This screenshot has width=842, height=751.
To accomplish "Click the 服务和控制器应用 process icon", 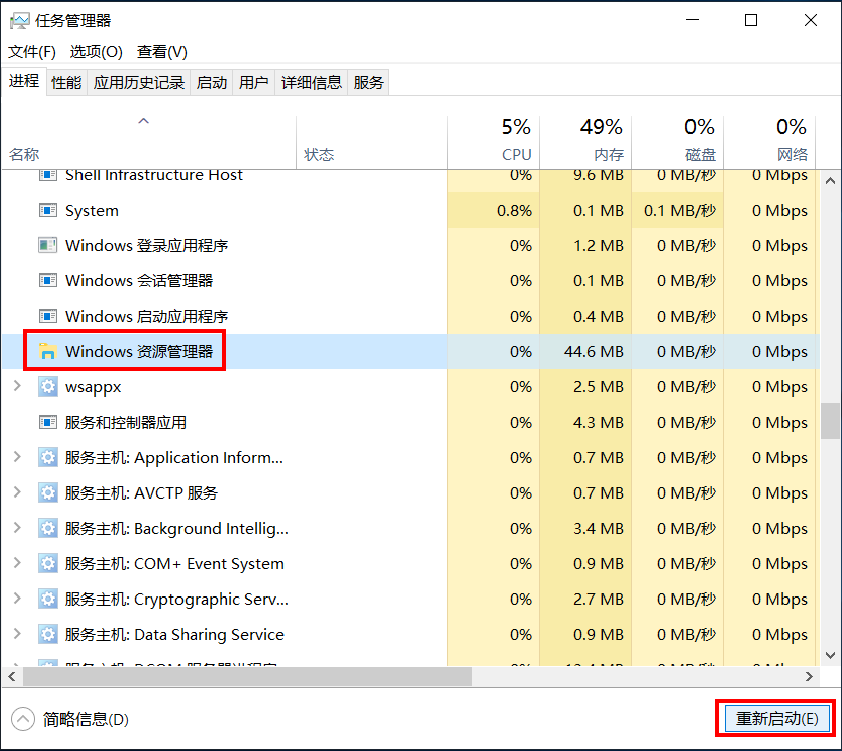I will click(x=47, y=422).
